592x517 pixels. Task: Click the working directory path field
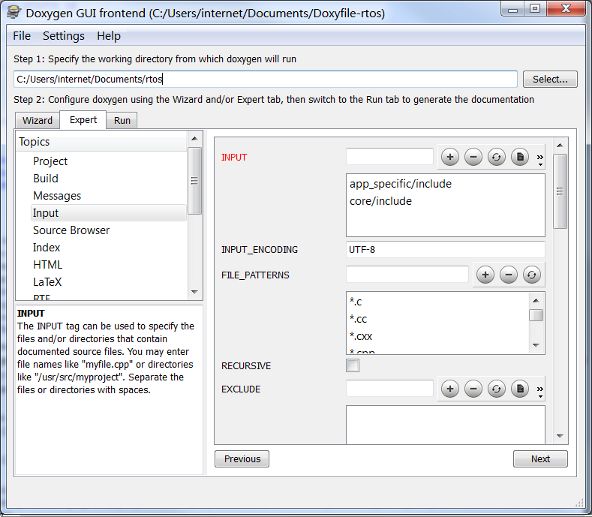[x=265, y=79]
